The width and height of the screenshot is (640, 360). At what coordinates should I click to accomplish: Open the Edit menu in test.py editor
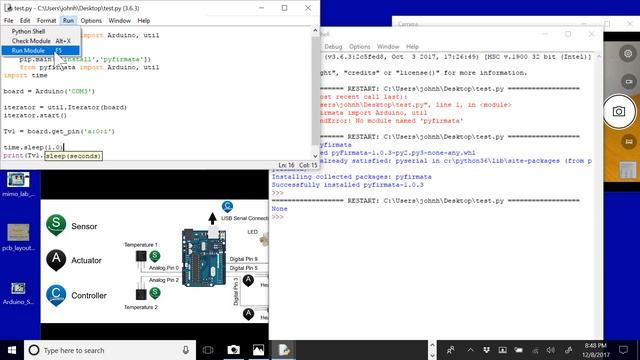tap(25, 20)
